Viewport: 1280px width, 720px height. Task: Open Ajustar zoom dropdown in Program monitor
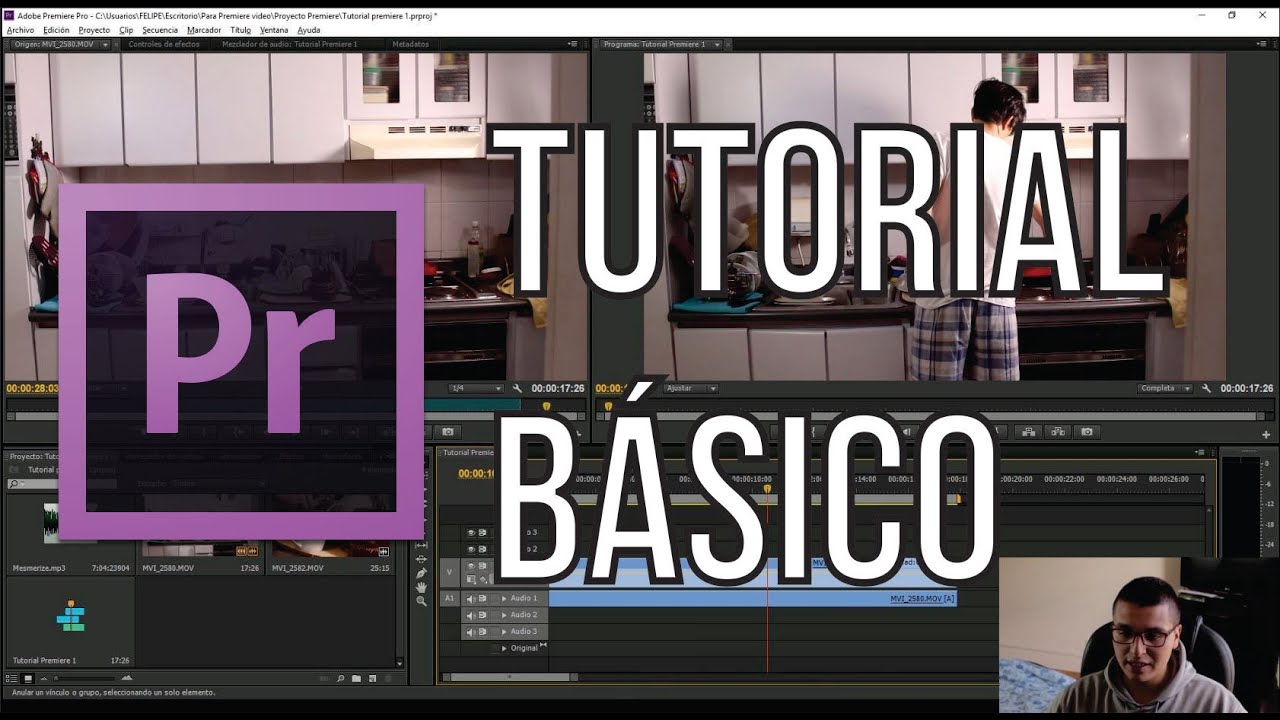point(691,388)
